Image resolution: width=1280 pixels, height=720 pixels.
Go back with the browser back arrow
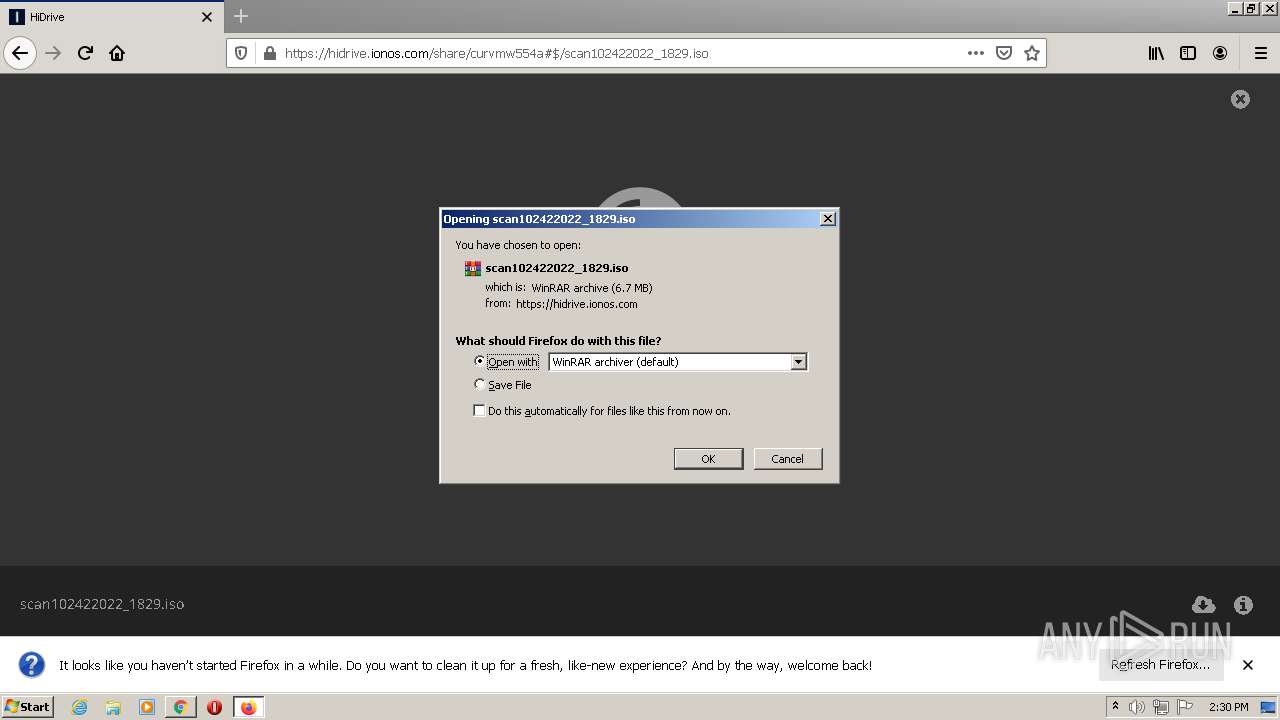coord(20,53)
